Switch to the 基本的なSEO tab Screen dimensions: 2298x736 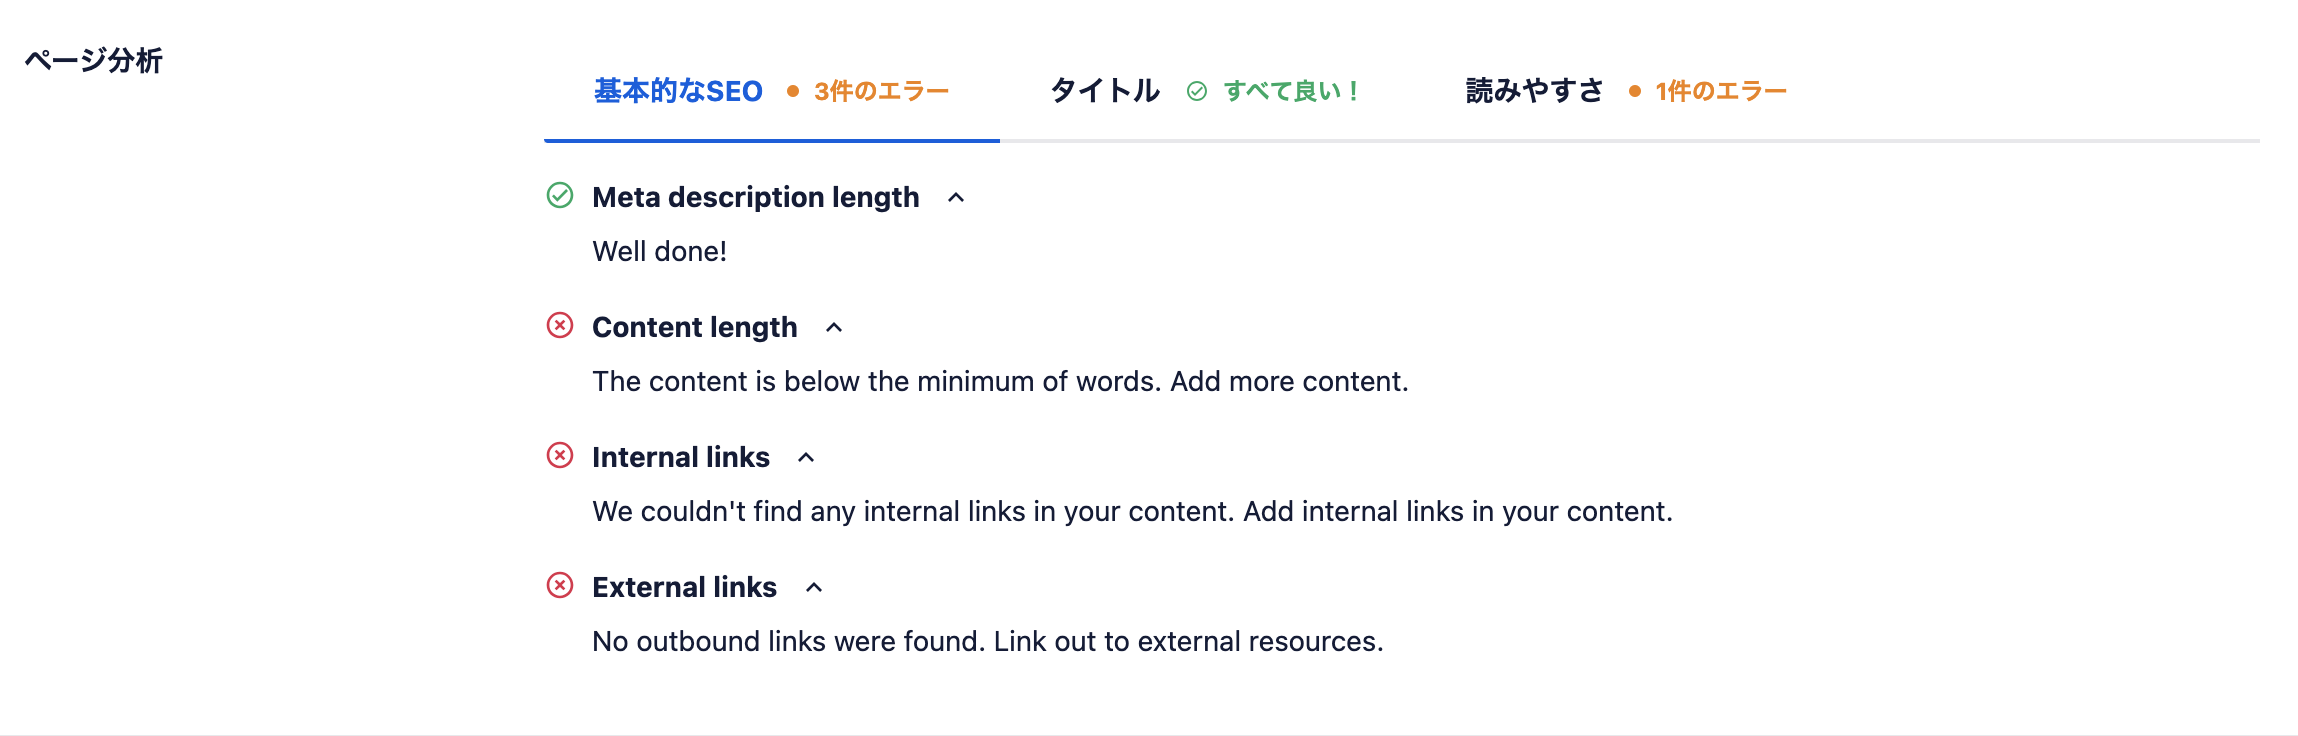[771, 91]
